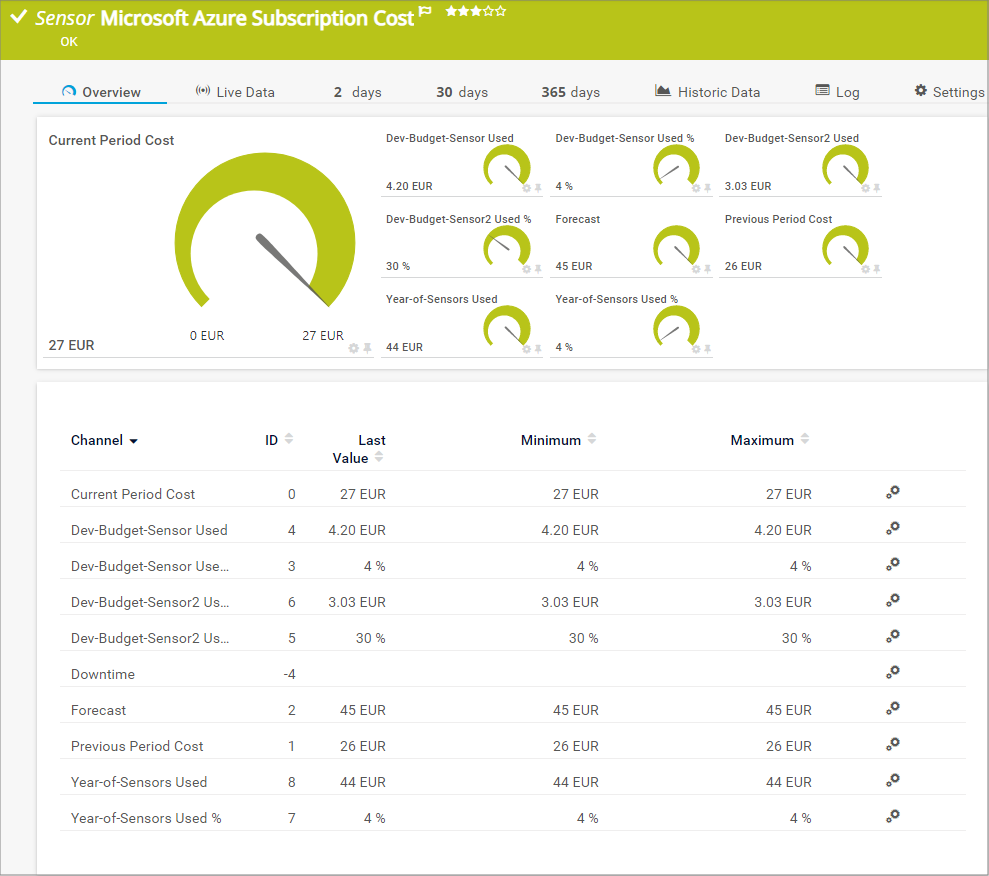
Task: Open settings for Year-of-Sensors Used % row
Action: click(893, 817)
